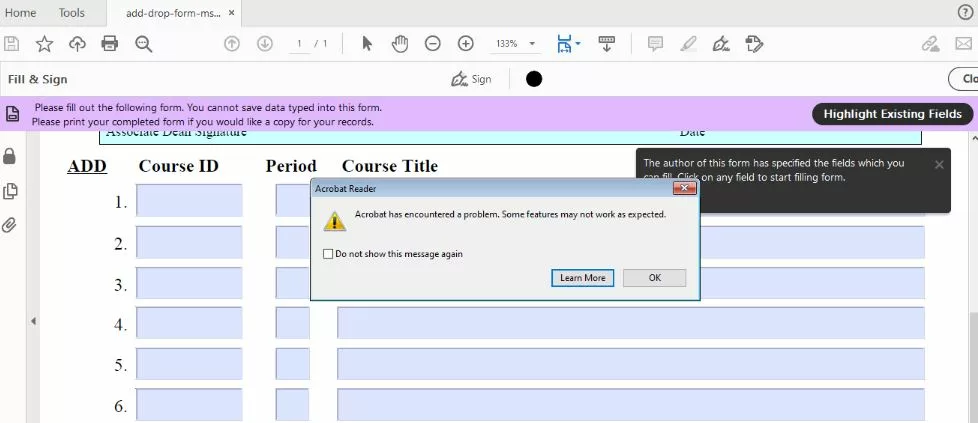Image resolution: width=978 pixels, height=423 pixels.
Task: Click the Learn More button
Action: (583, 278)
